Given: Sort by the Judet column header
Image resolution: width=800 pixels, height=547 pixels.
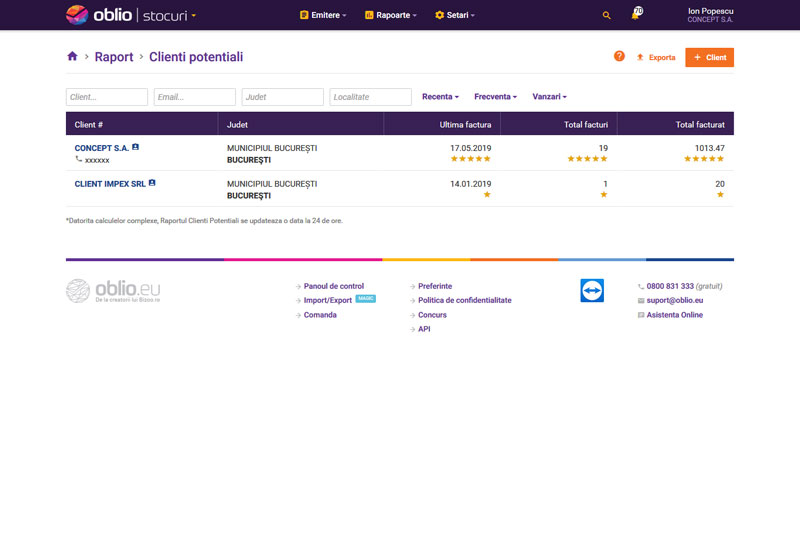Looking at the screenshot, I should tap(301, 124).
